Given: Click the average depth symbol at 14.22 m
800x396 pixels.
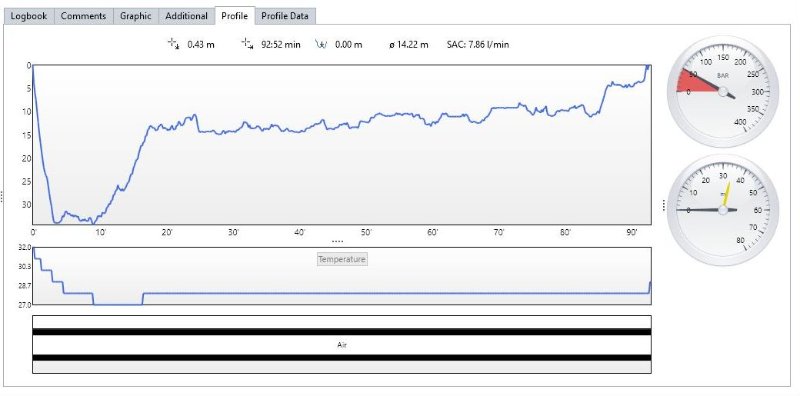Looking at the screenshot, I should [392, 44].
